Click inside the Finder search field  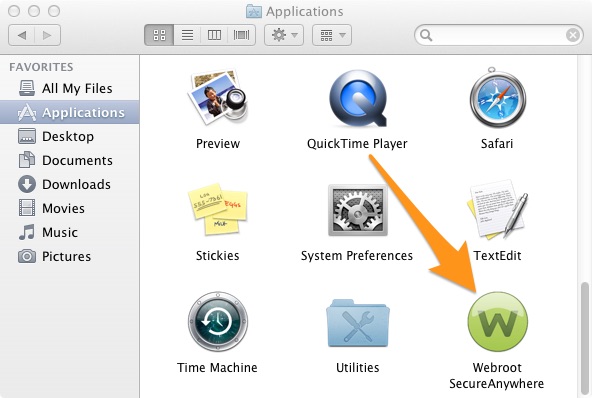[498, 35]
